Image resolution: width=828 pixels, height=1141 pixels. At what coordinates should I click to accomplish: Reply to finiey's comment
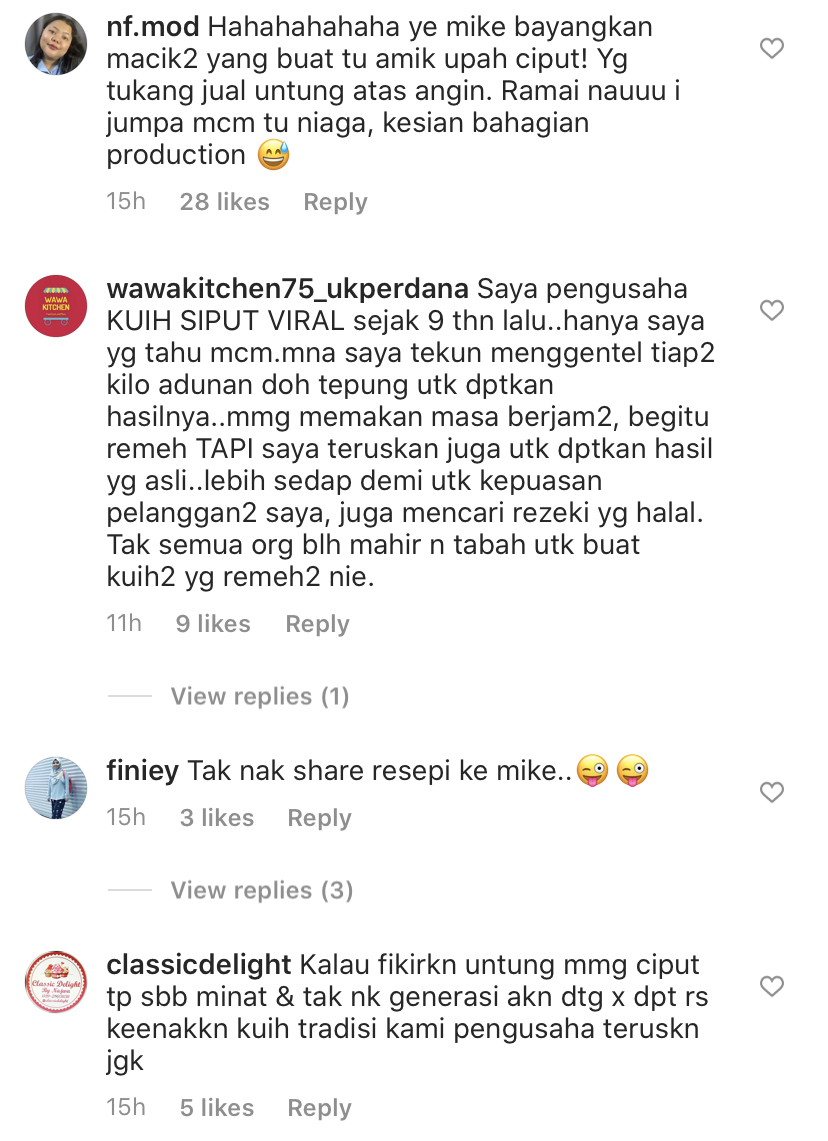coord(319,818)
